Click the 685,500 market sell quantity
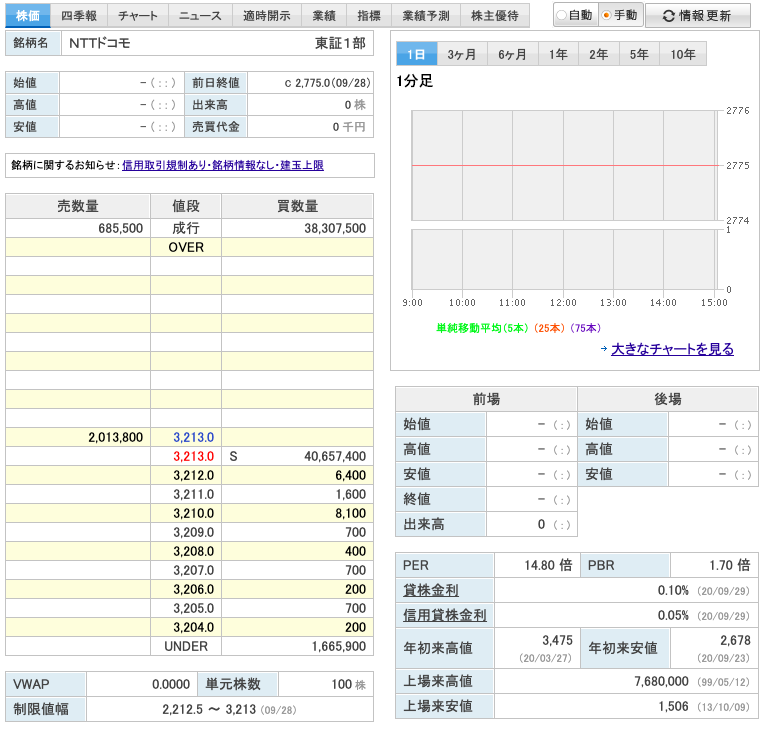The image size is (768, 729). coord(120,228)
